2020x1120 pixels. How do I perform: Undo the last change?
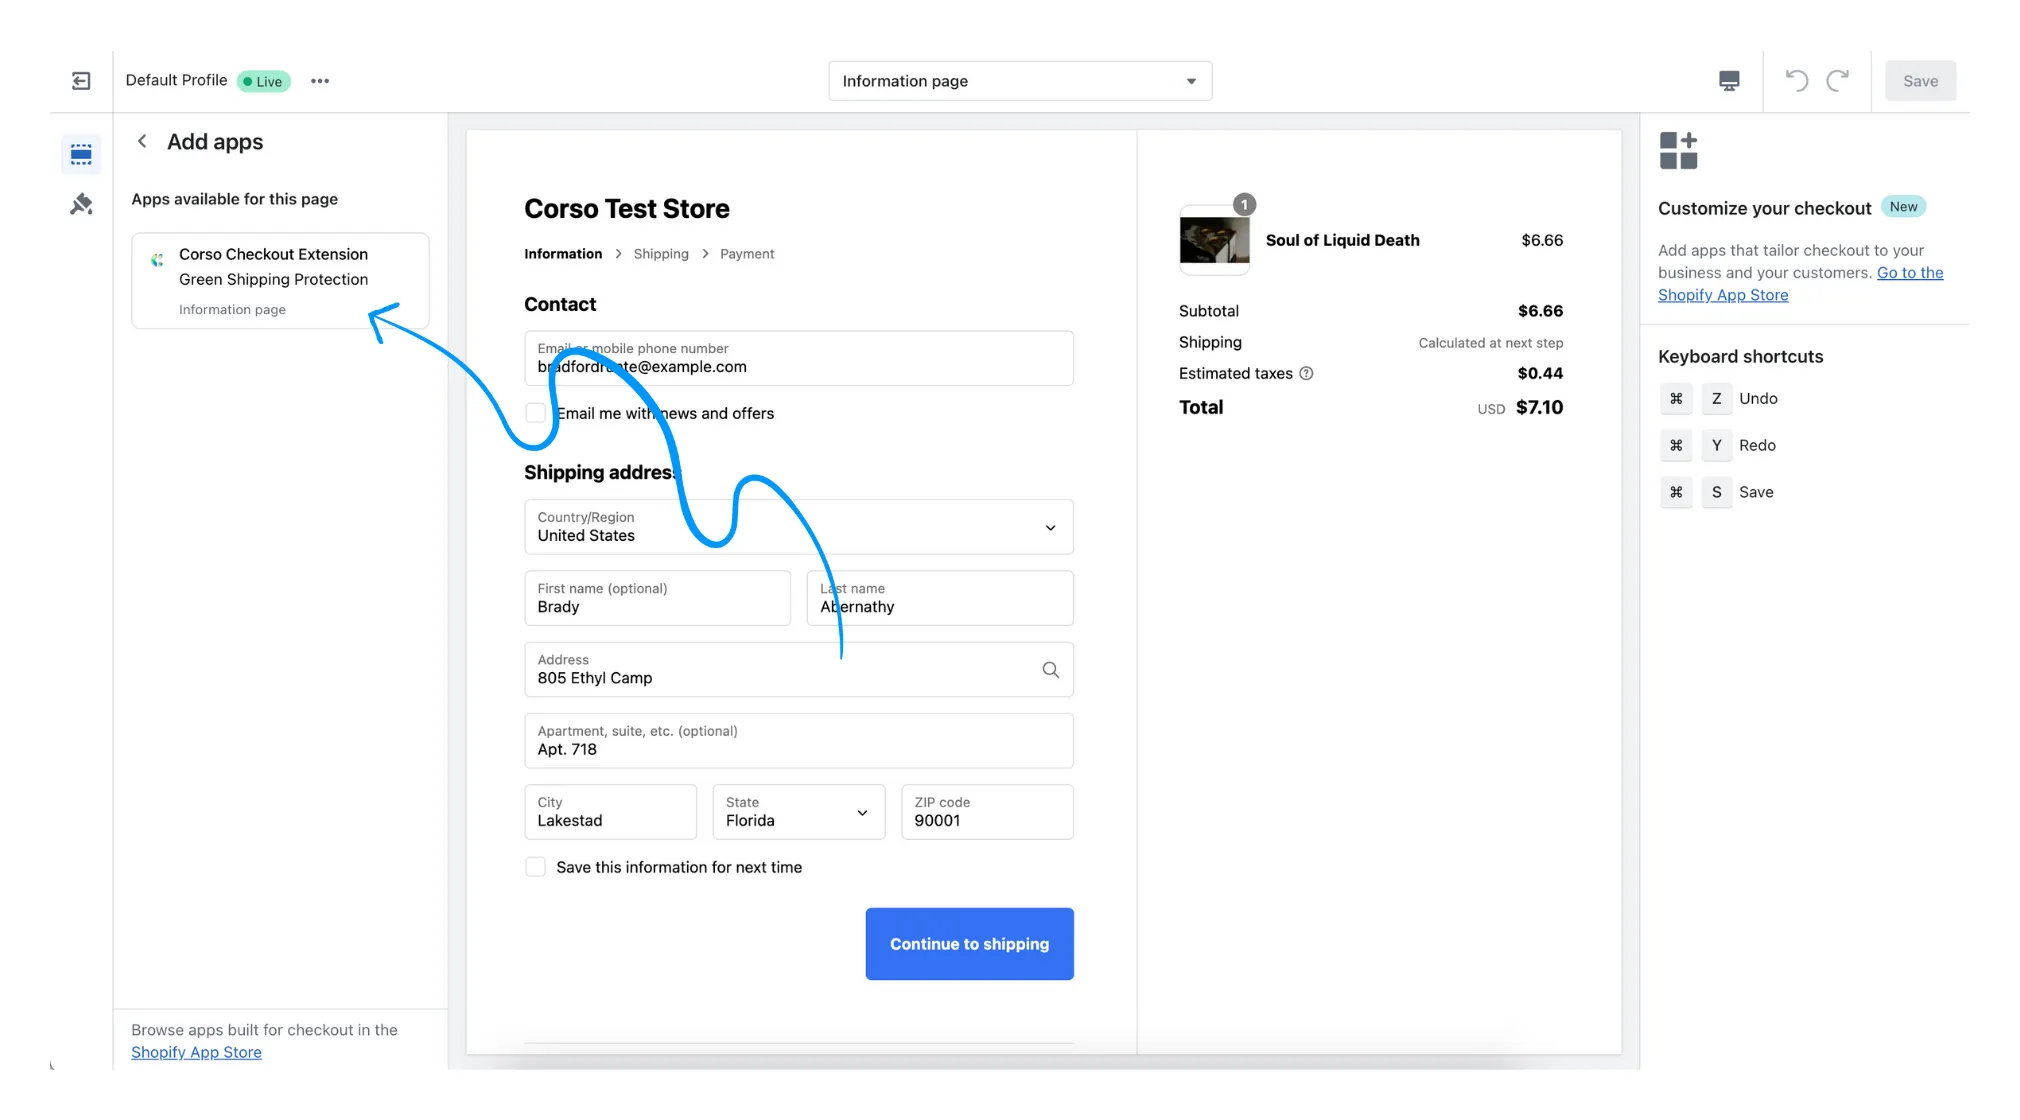point(1796,80)
